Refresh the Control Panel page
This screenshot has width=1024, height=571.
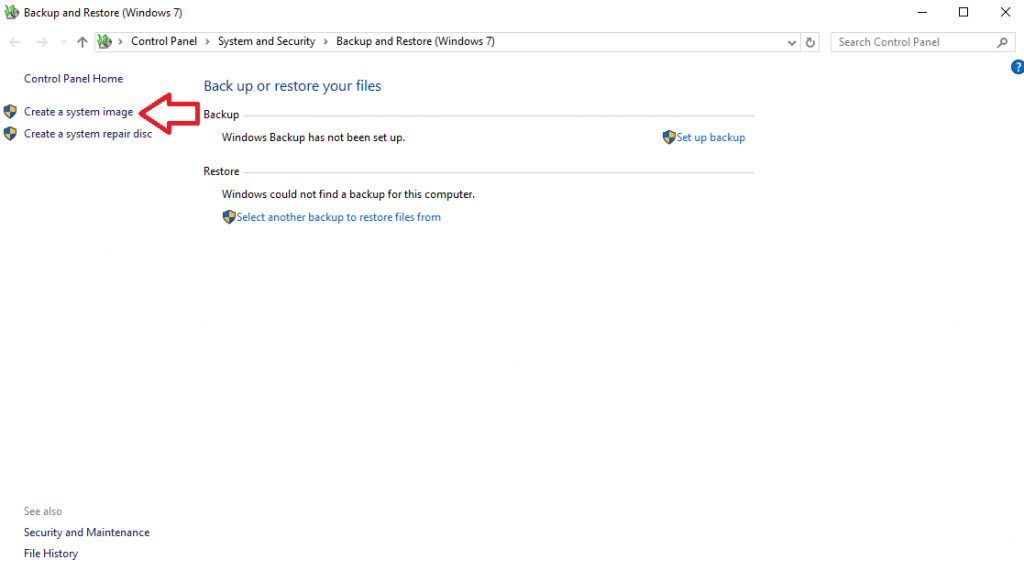coord(810,42)
